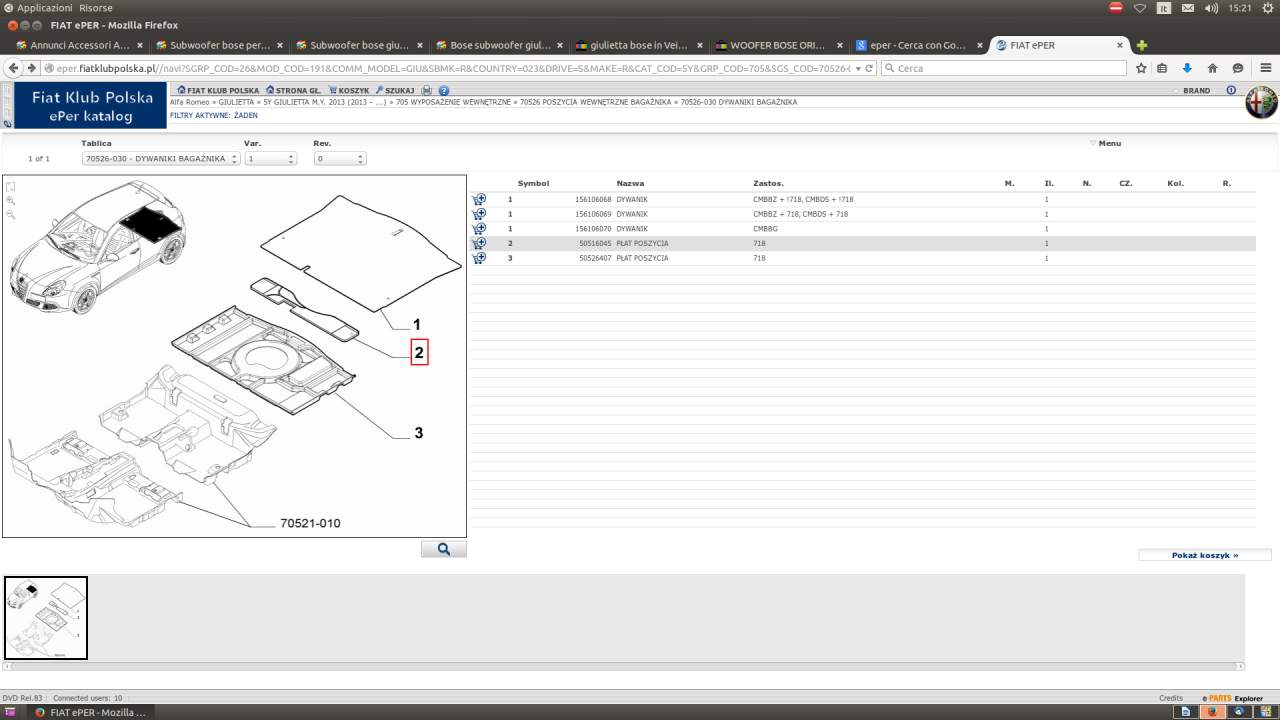Open the ePER help question-mark icon
The image size is (1280, 720).
pos(444,90)
